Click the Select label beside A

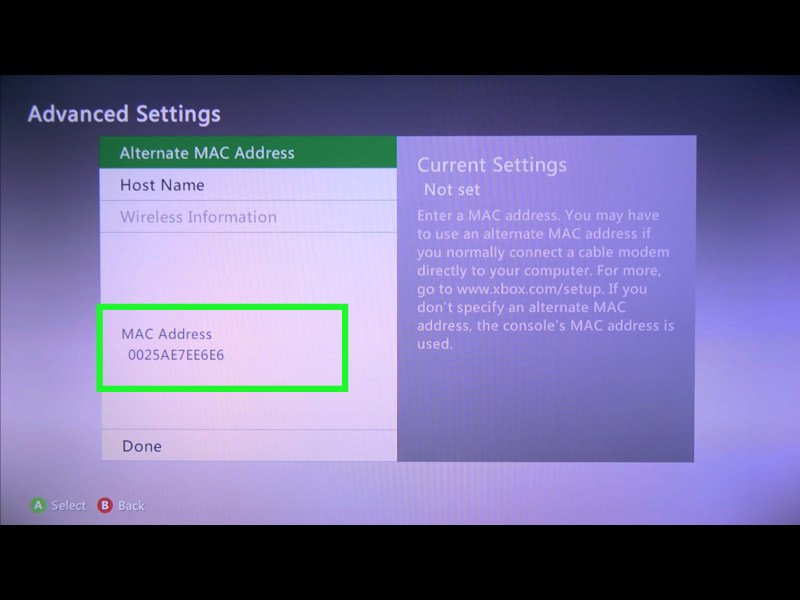point(68,506)
